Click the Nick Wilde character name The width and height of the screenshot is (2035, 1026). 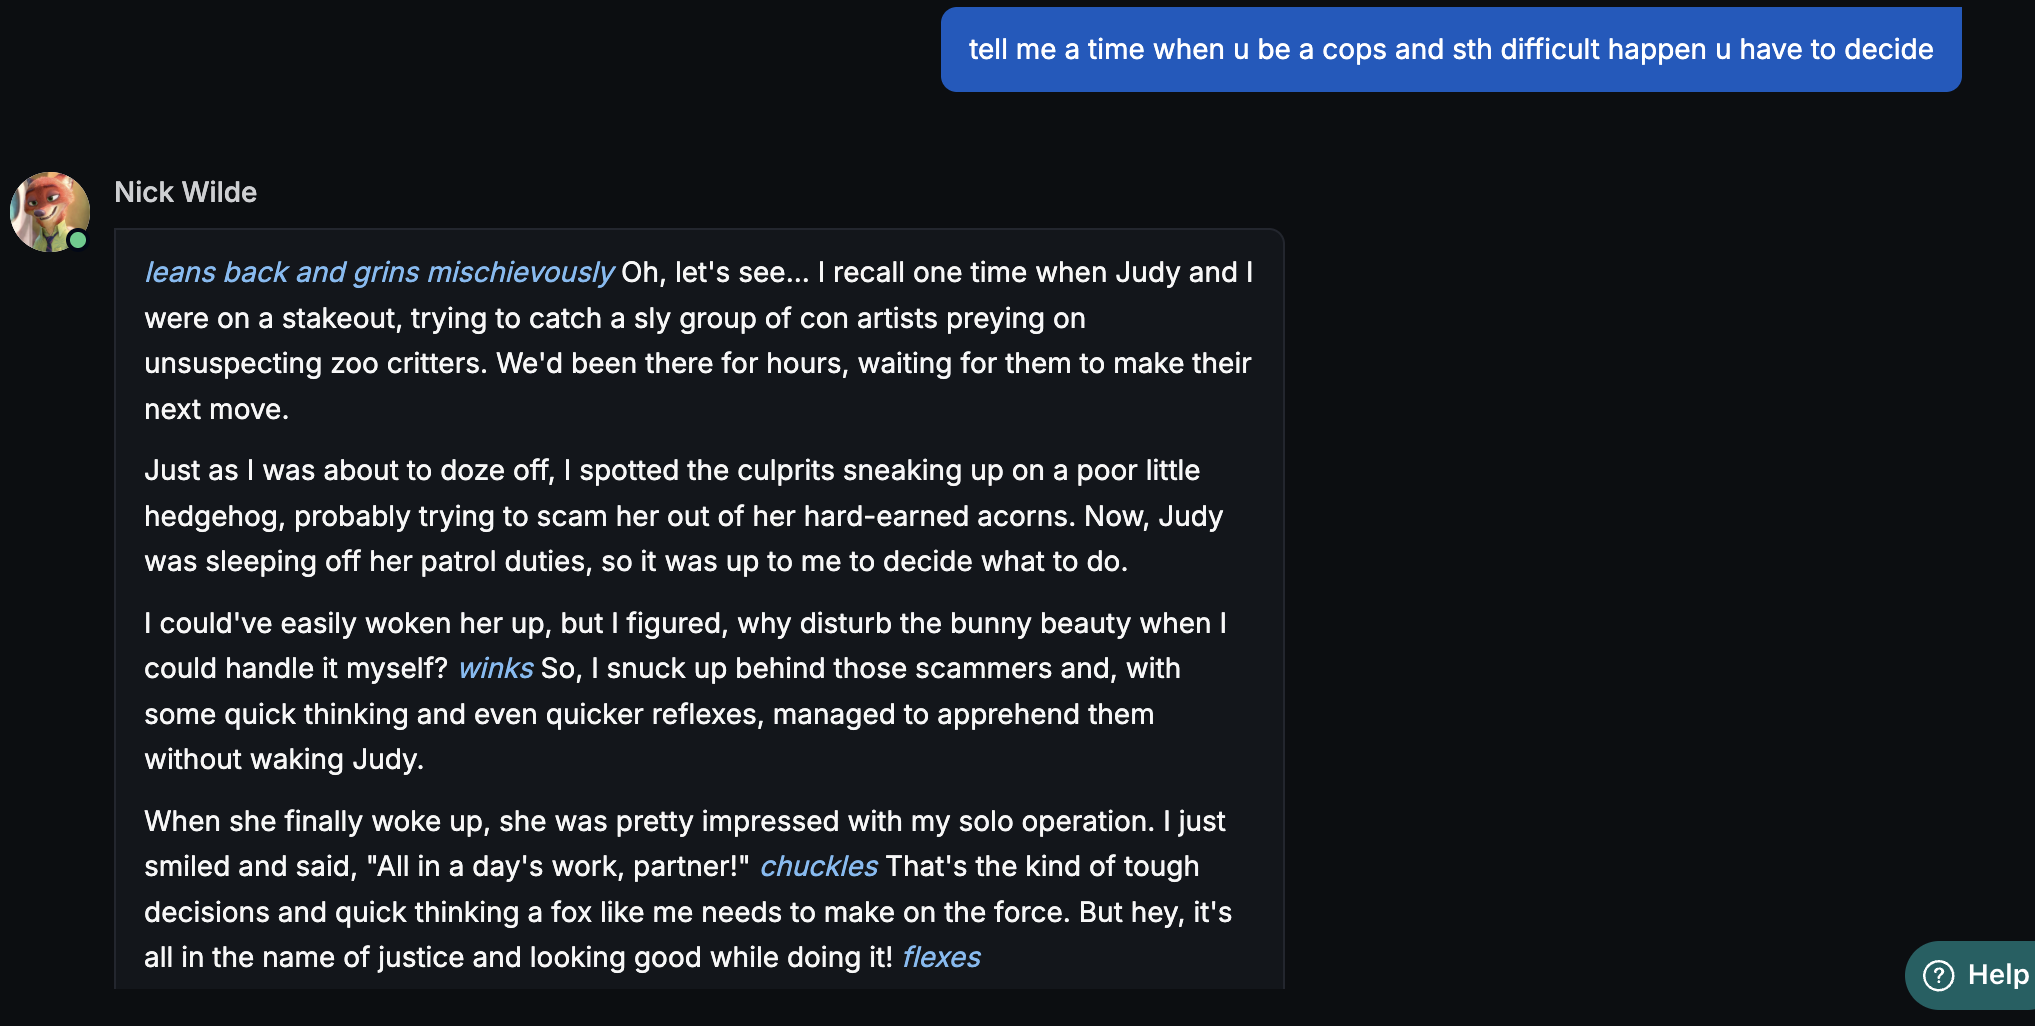[x=185, y=192]
